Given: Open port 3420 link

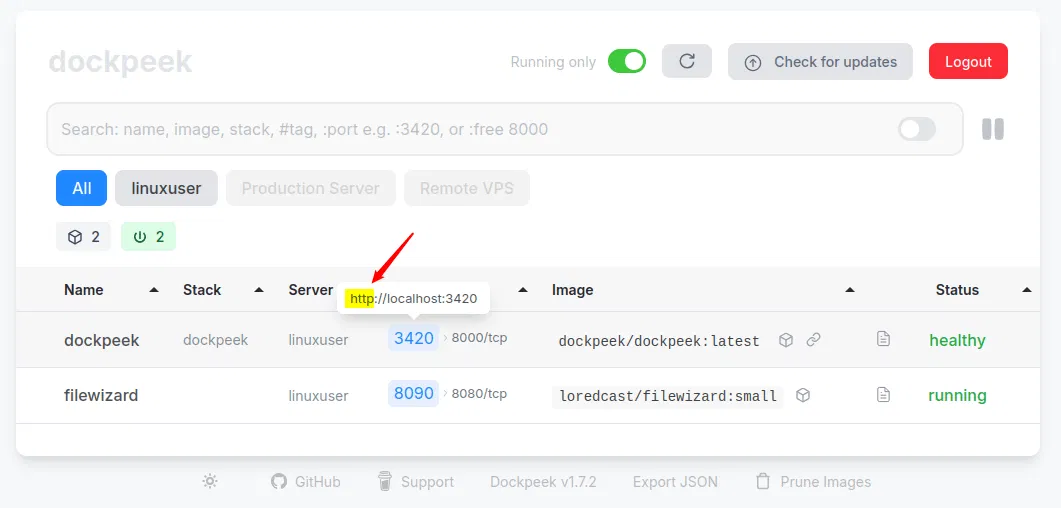Looking at the screenshot, I should click(413, 338).
